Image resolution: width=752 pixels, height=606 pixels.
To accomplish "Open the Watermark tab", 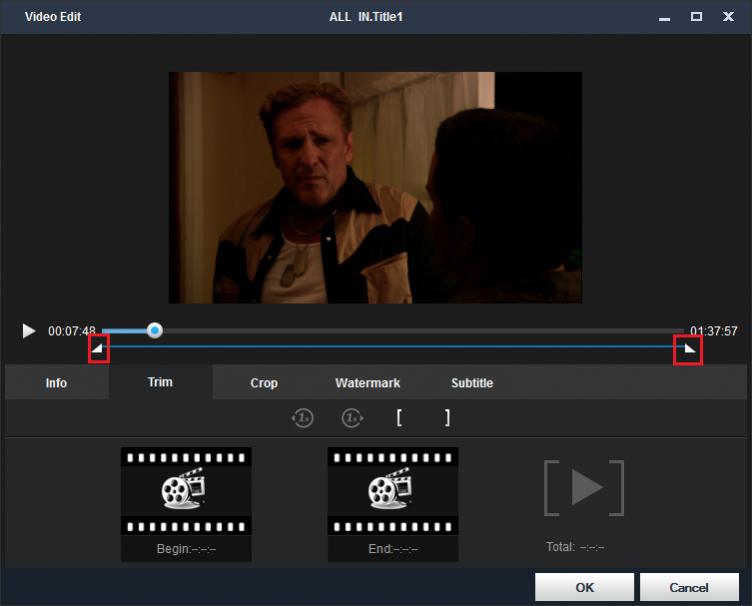I will [367, 383].
